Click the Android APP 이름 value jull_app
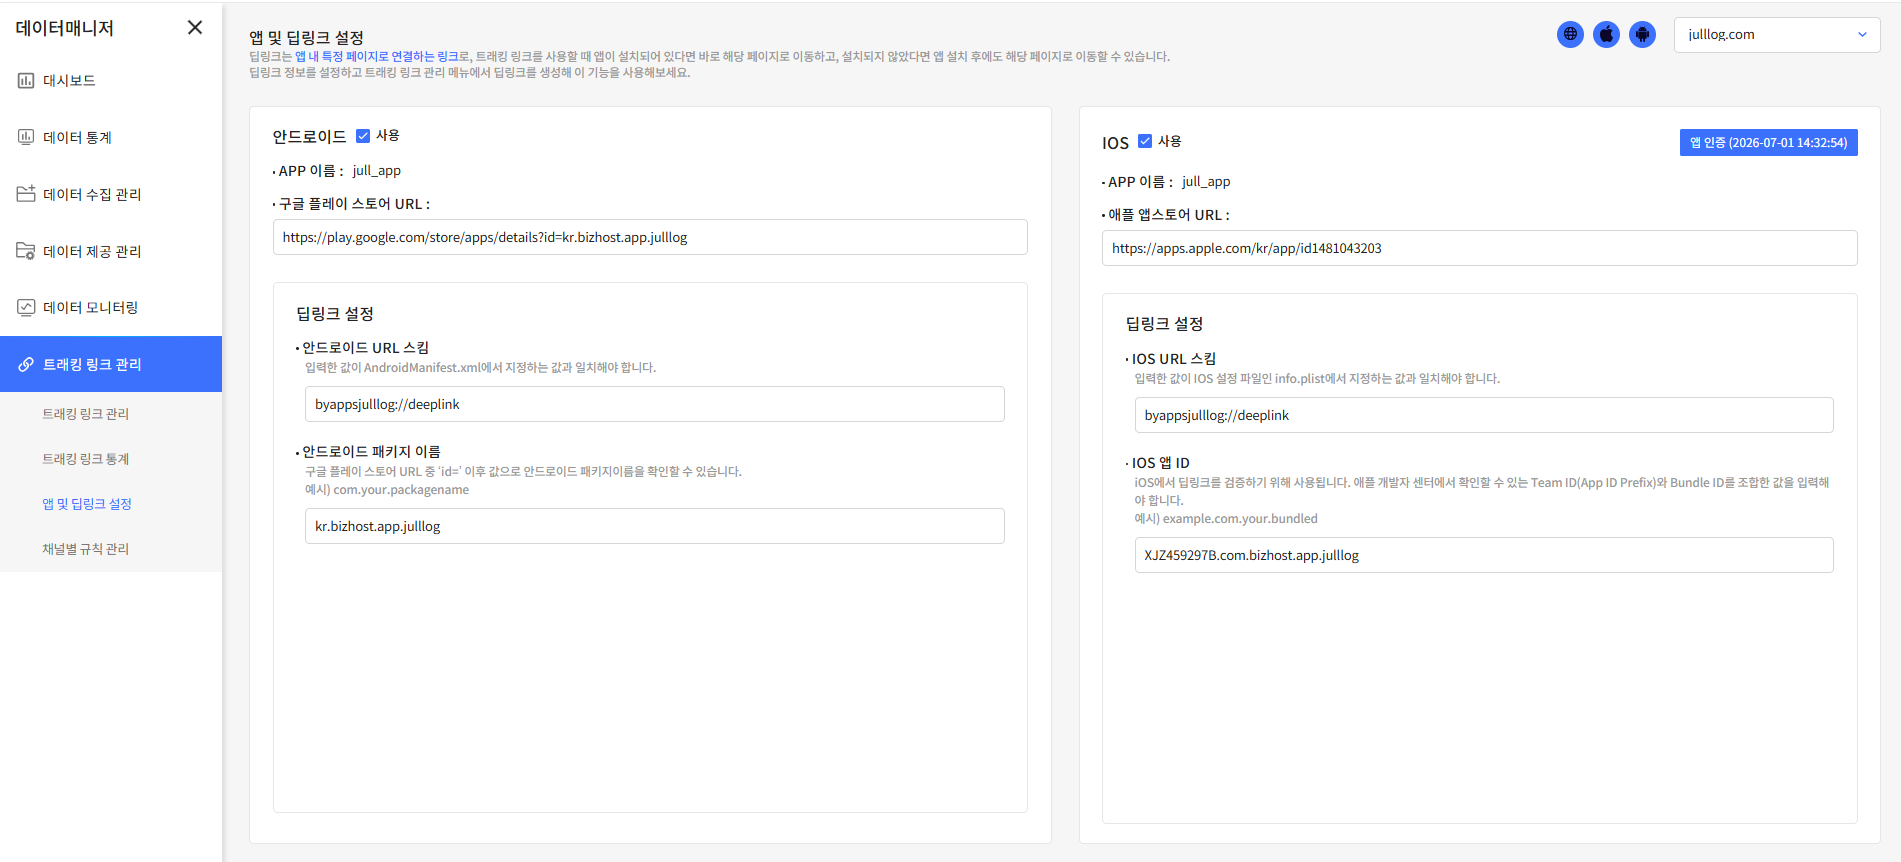The width and height of the screenshot is (1901, 862). [377, 171]
